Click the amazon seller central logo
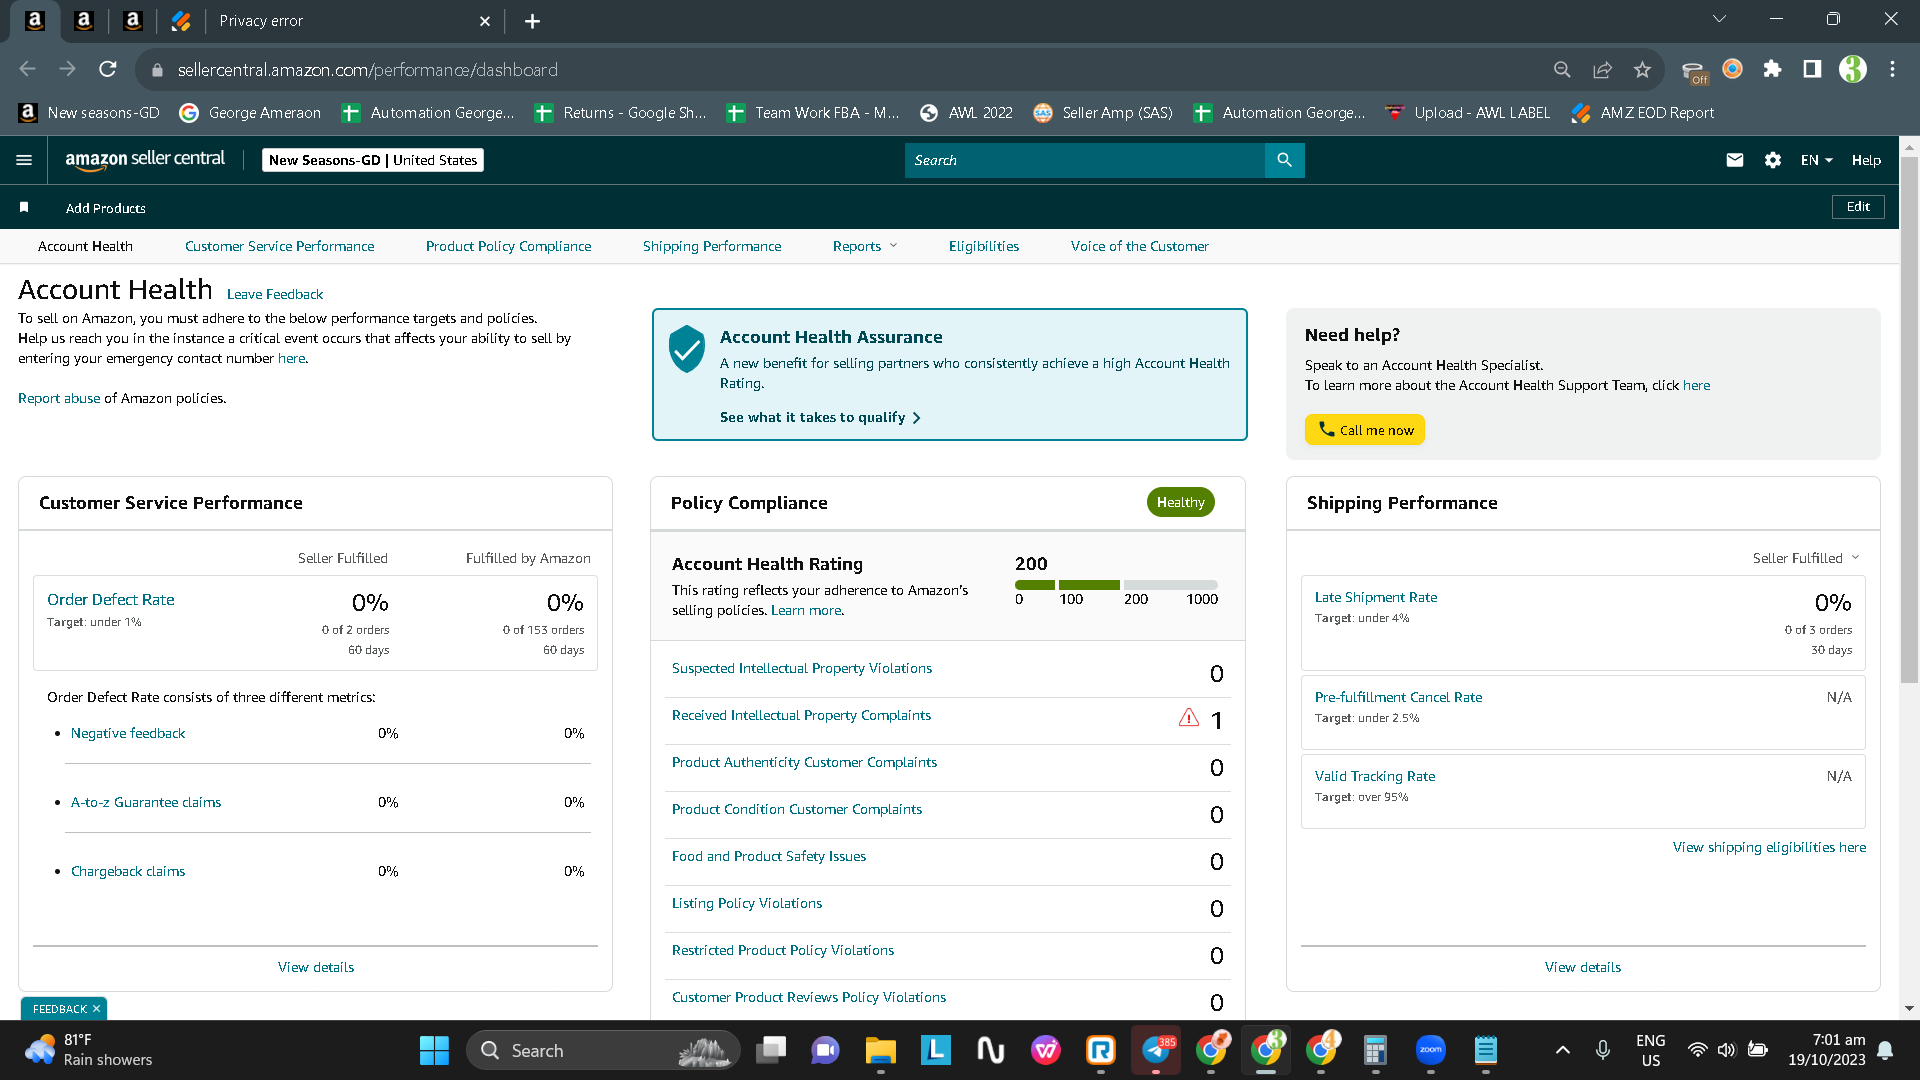Image resolution: width=1920 pixels, height=1080 pixels. pos(145,160)
